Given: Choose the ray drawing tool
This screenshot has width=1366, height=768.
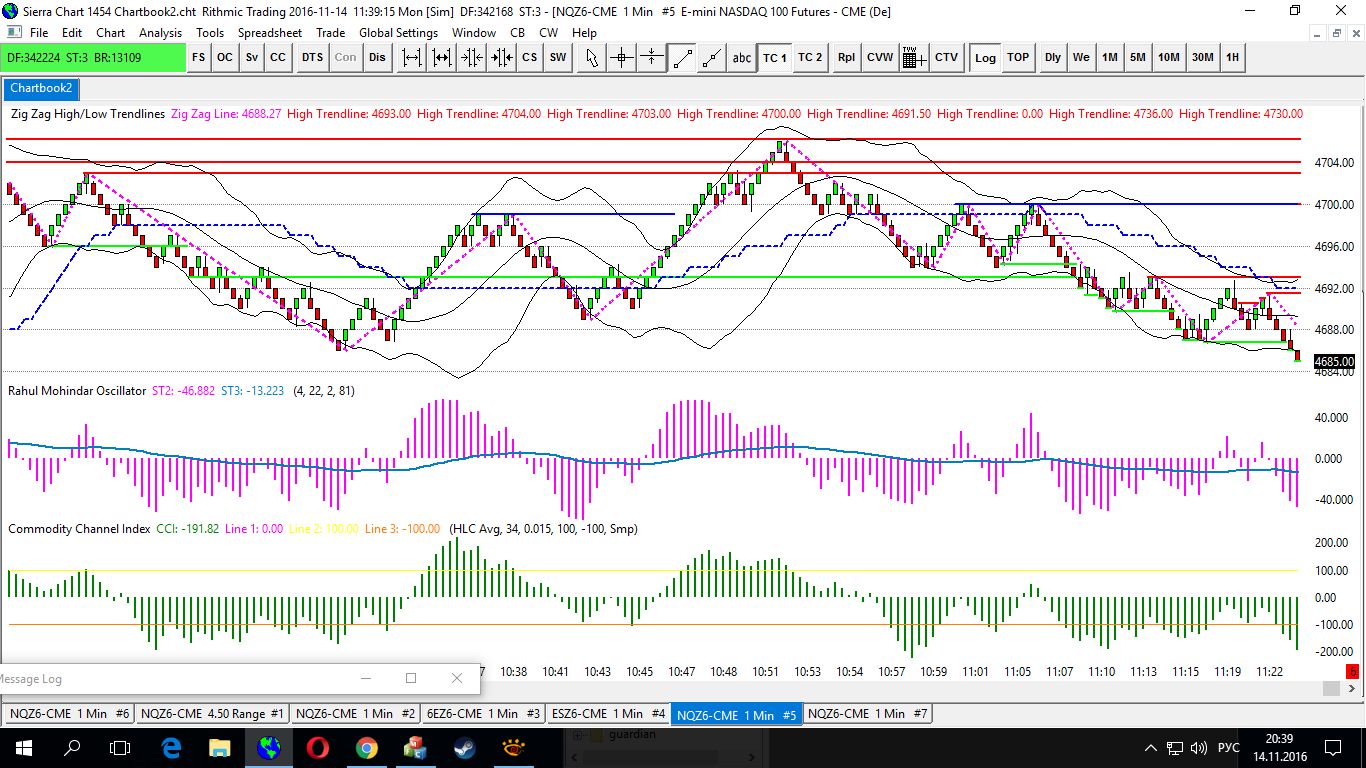Looking at the screenshot, I should (x=712, y=57).
